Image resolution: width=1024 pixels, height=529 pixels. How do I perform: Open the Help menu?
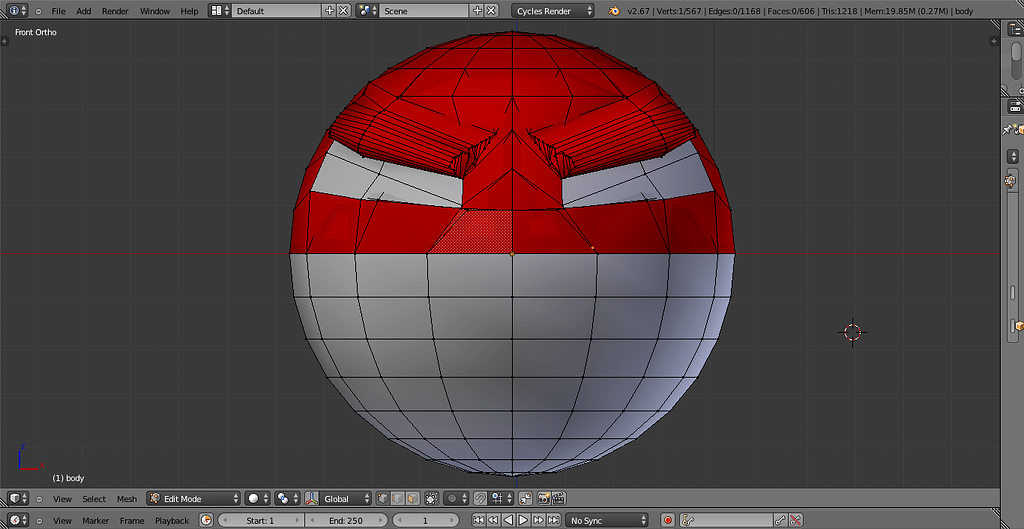tap(189, 11)
